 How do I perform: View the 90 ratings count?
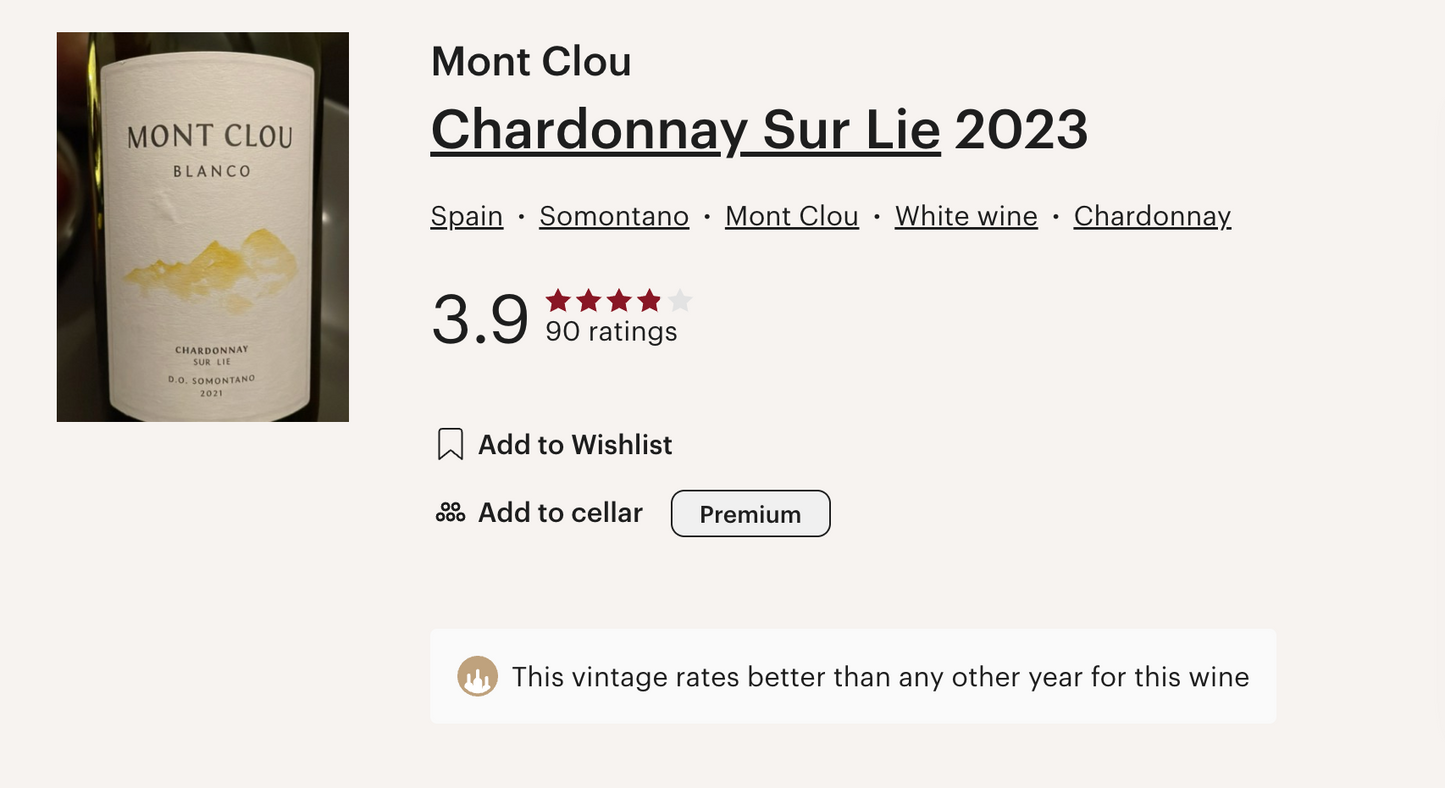(x=611, y=332)
